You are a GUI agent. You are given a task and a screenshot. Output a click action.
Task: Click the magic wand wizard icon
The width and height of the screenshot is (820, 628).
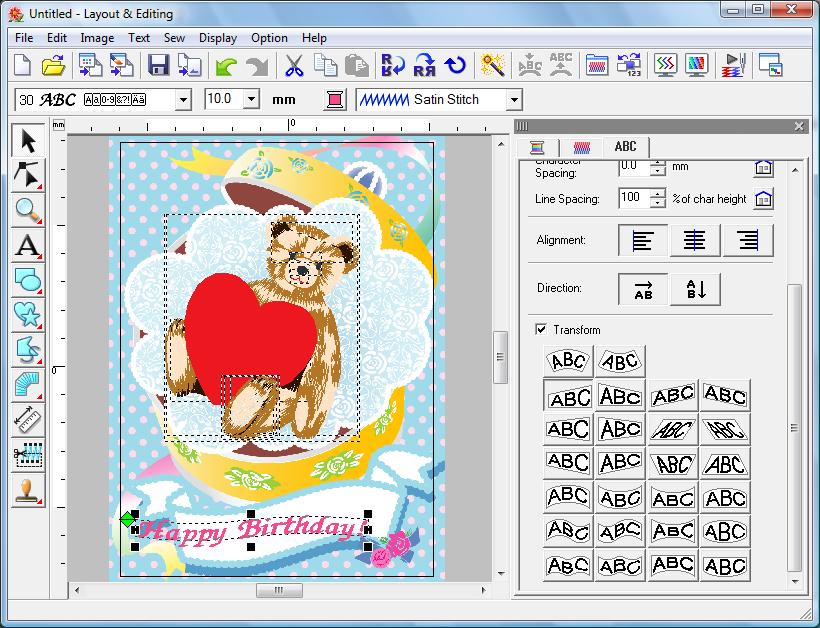coord(492,66)
